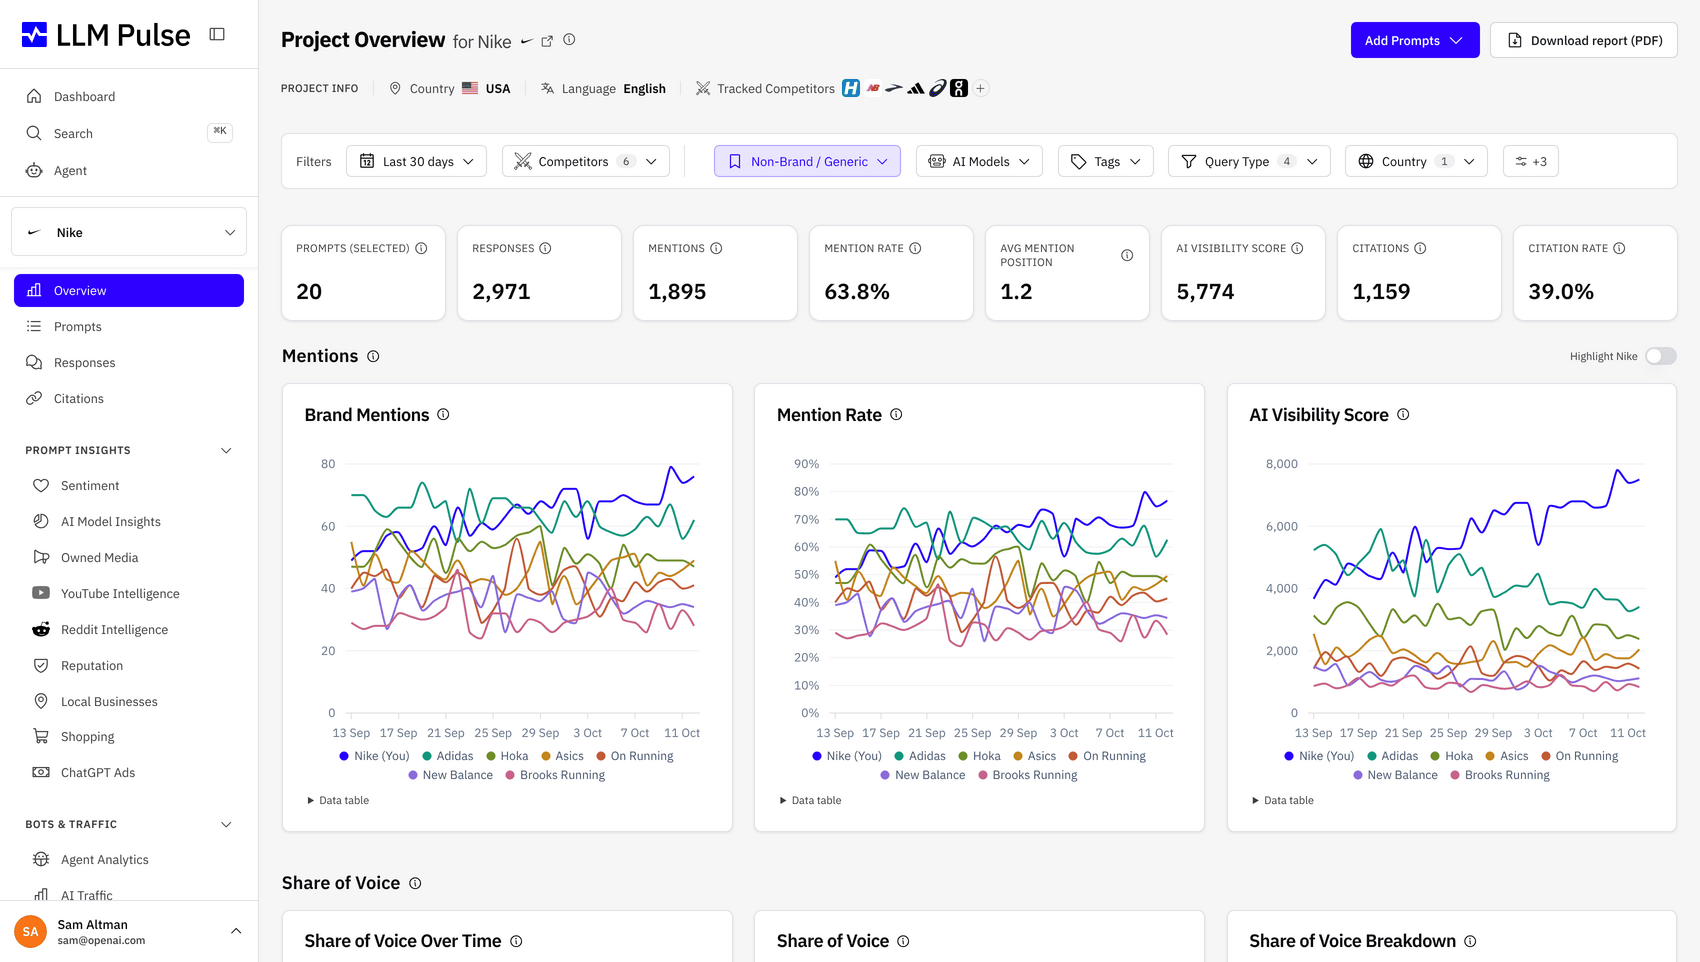
Task: Click the Add Prompts button
Action: click(1414, 40)
